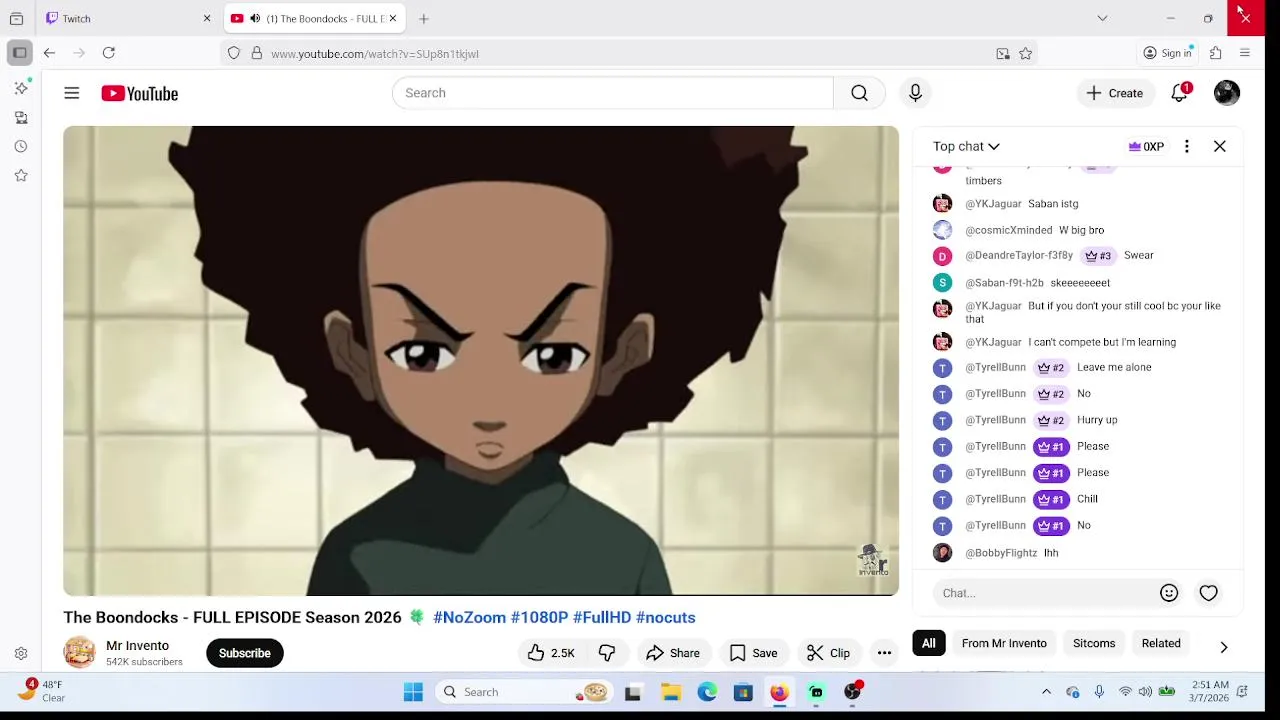The height and width of the screenshot is (720, 1280).
Task: Bookmark this page with star icon
Action: click(1025, 54)
